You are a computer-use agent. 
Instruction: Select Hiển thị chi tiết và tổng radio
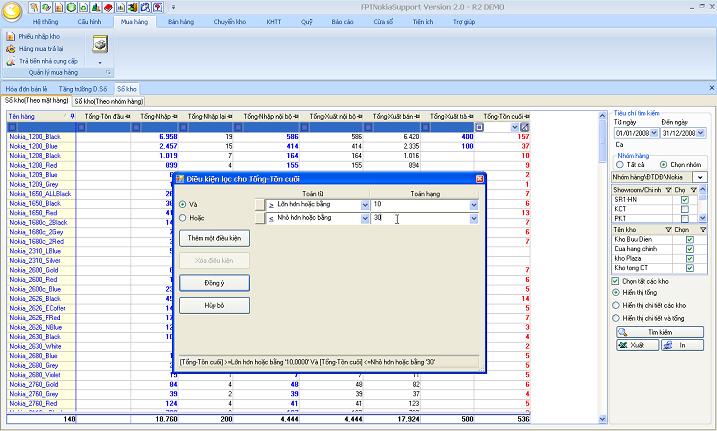[x=615, y=318]
